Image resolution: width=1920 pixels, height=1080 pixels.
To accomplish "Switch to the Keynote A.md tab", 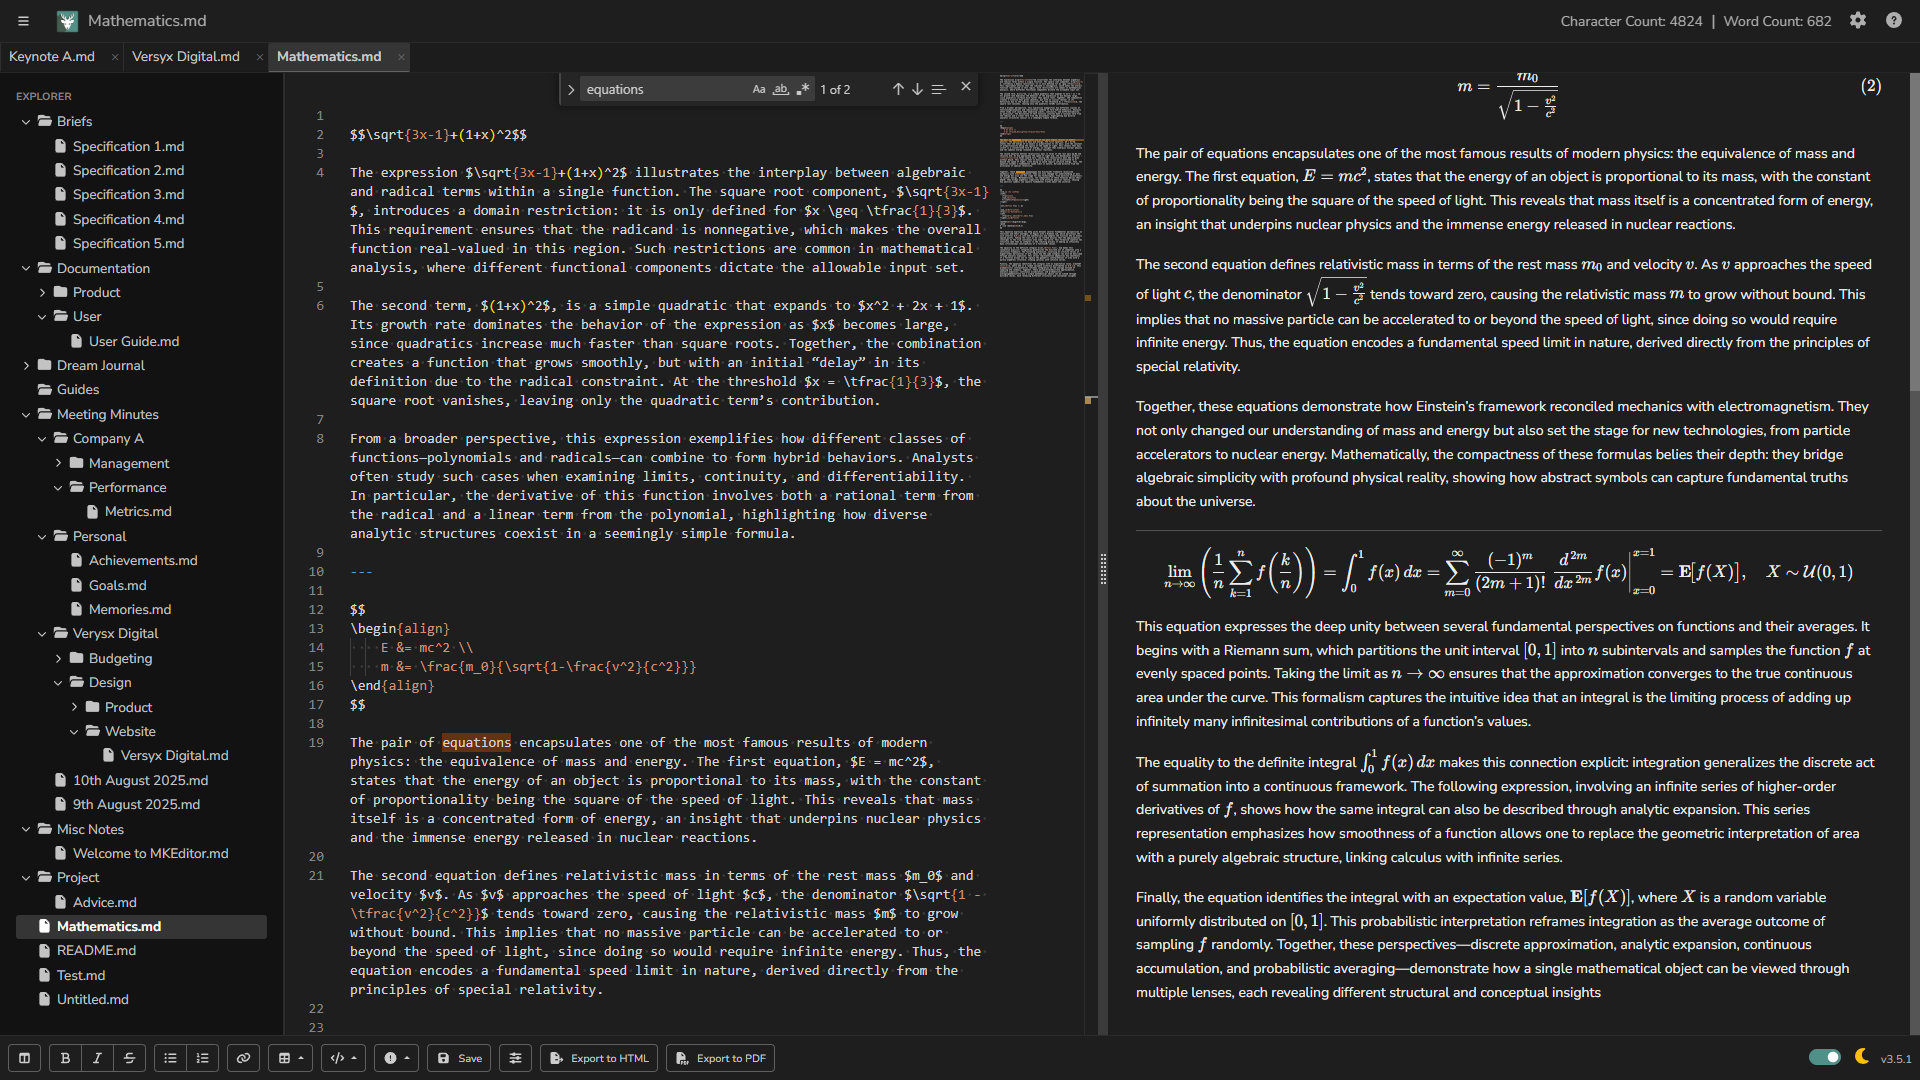I will [52, 56].
